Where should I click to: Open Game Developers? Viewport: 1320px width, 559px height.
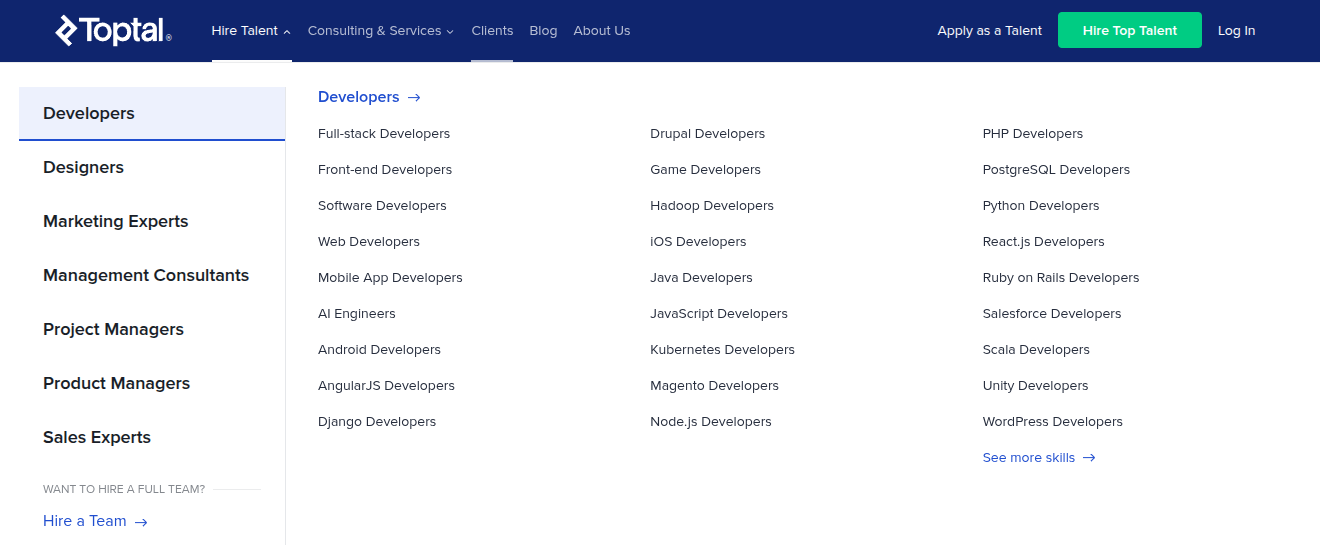tap(705, 170)
